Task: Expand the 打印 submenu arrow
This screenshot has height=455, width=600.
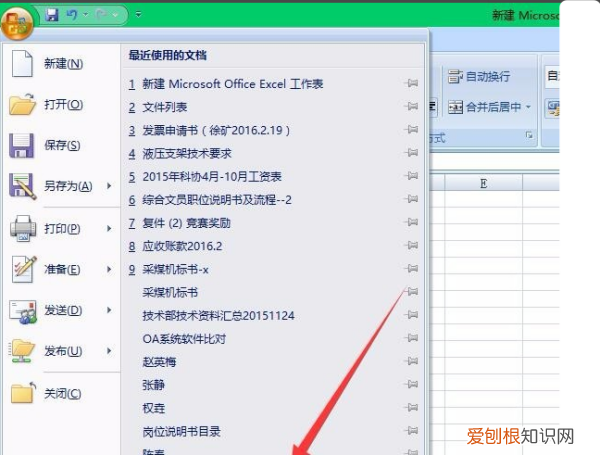Action: pyautogui.click(x=109, y=228)
